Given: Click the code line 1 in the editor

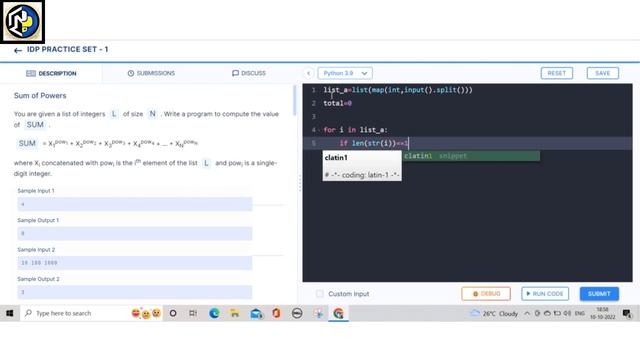Looking at the screenshot, I should pos(398,90).
